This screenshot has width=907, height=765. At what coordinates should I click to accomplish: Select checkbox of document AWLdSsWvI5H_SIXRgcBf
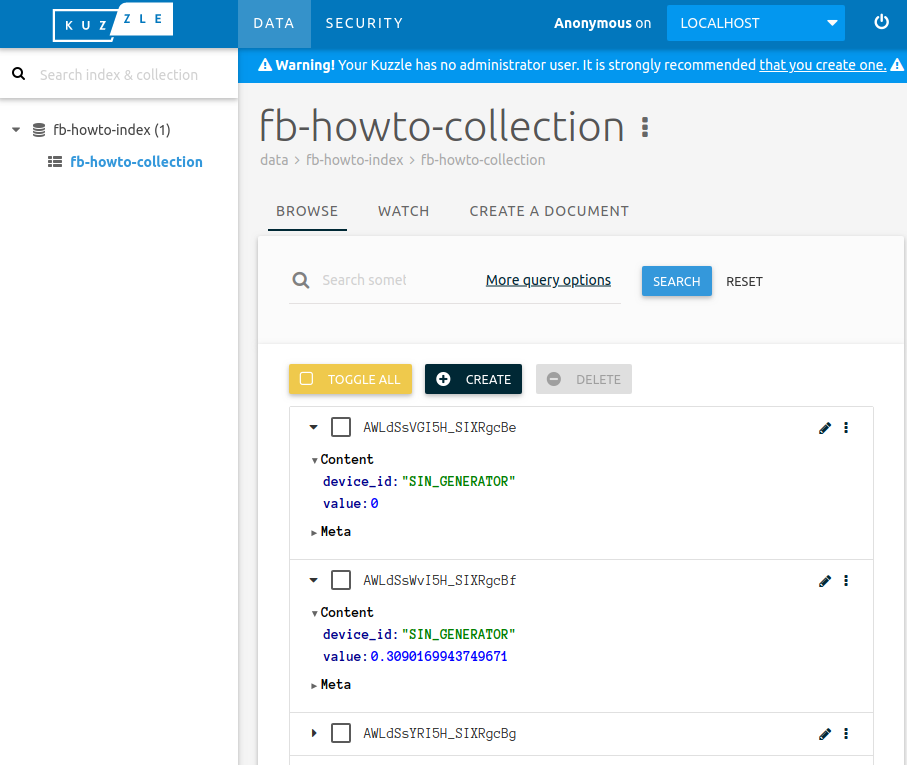[x=341, y=581]
